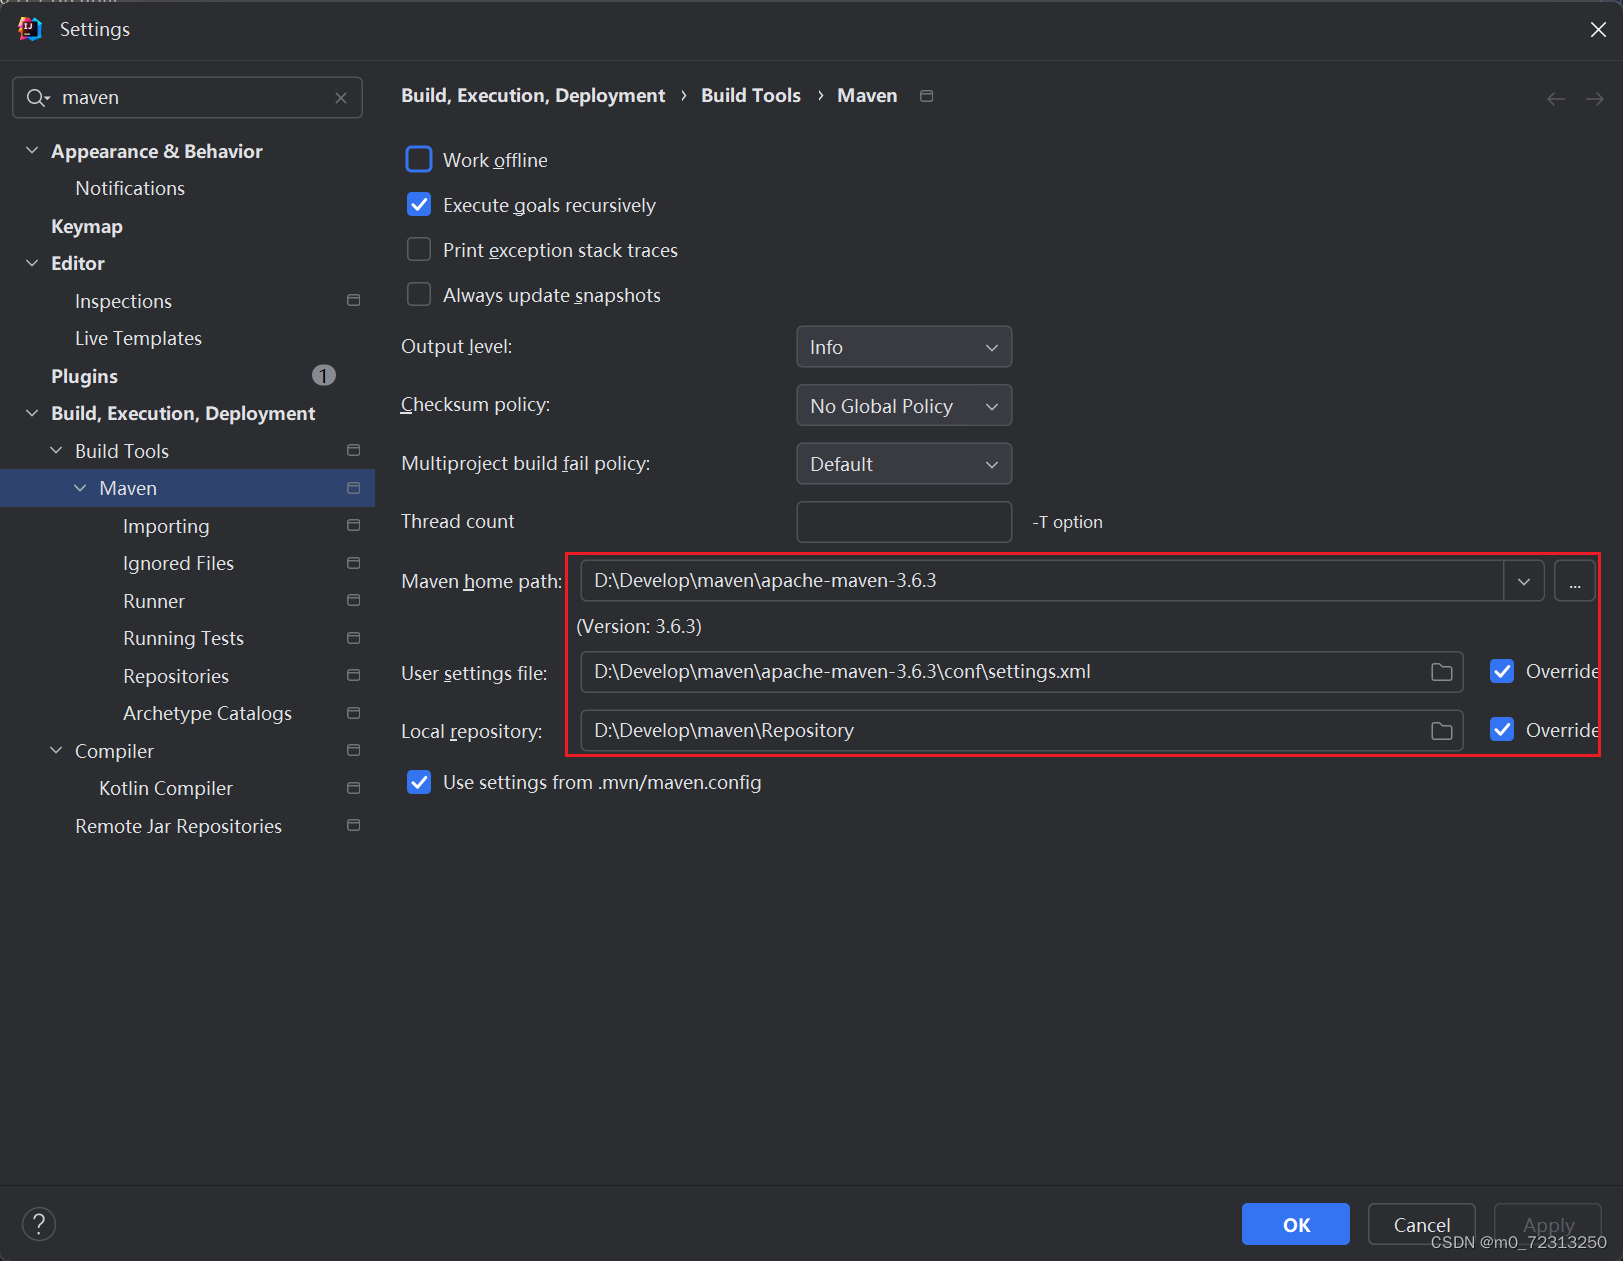Open the help question mark button
This screenshot has width=1623, height=1261.
(39, 1224)
